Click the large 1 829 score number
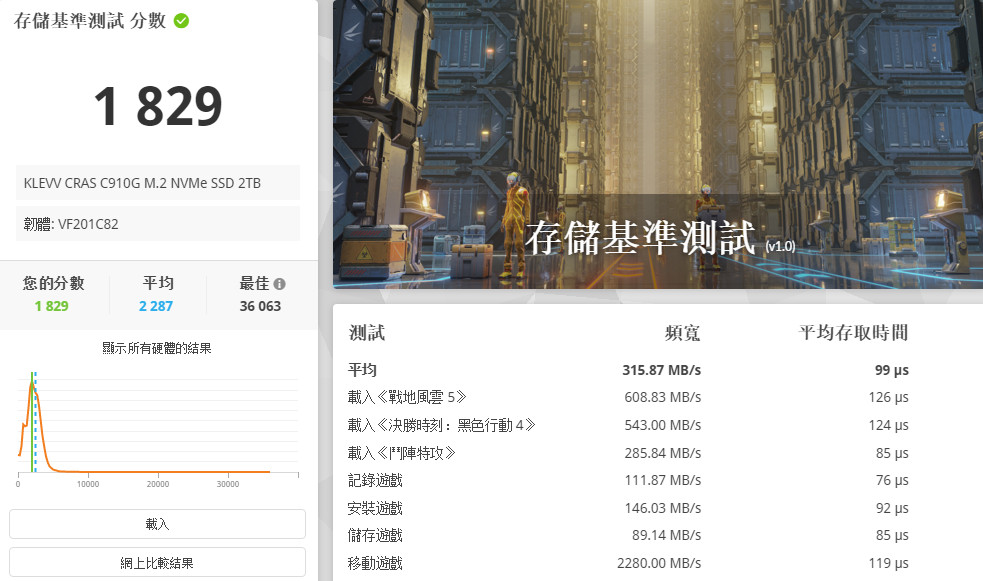 click(157, 107)
